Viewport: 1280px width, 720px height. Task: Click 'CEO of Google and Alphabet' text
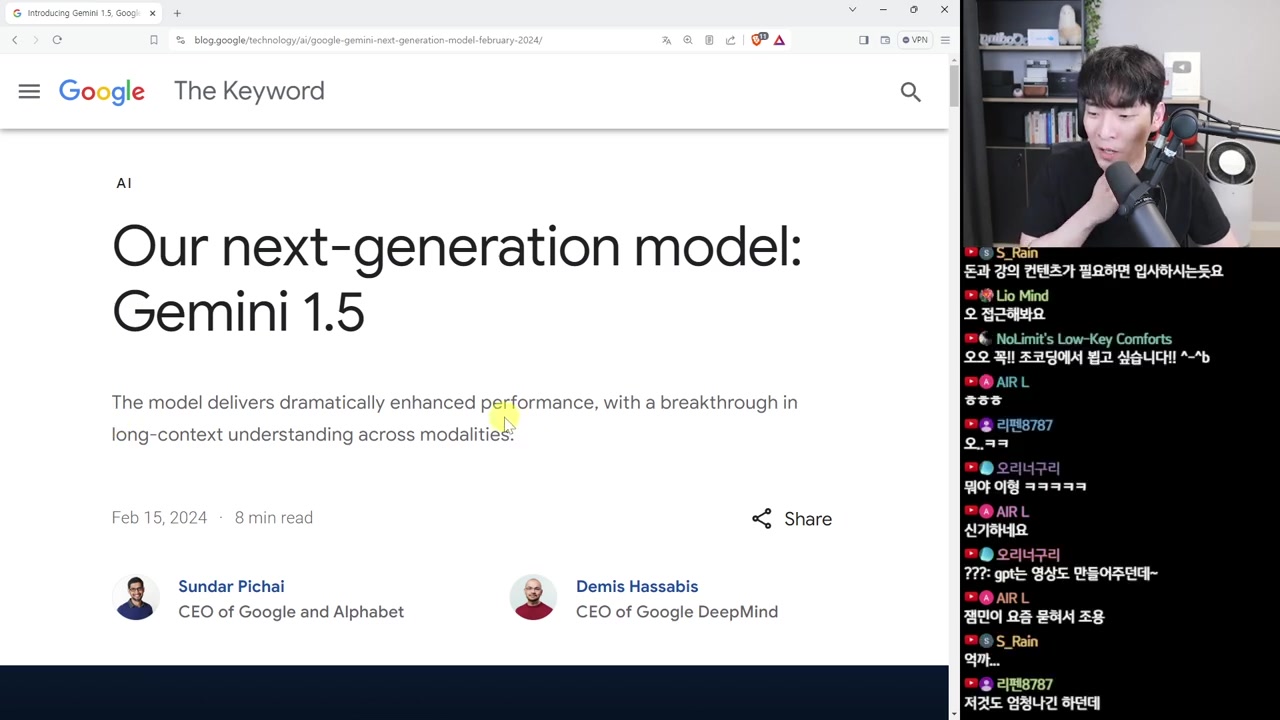(291, 612)
